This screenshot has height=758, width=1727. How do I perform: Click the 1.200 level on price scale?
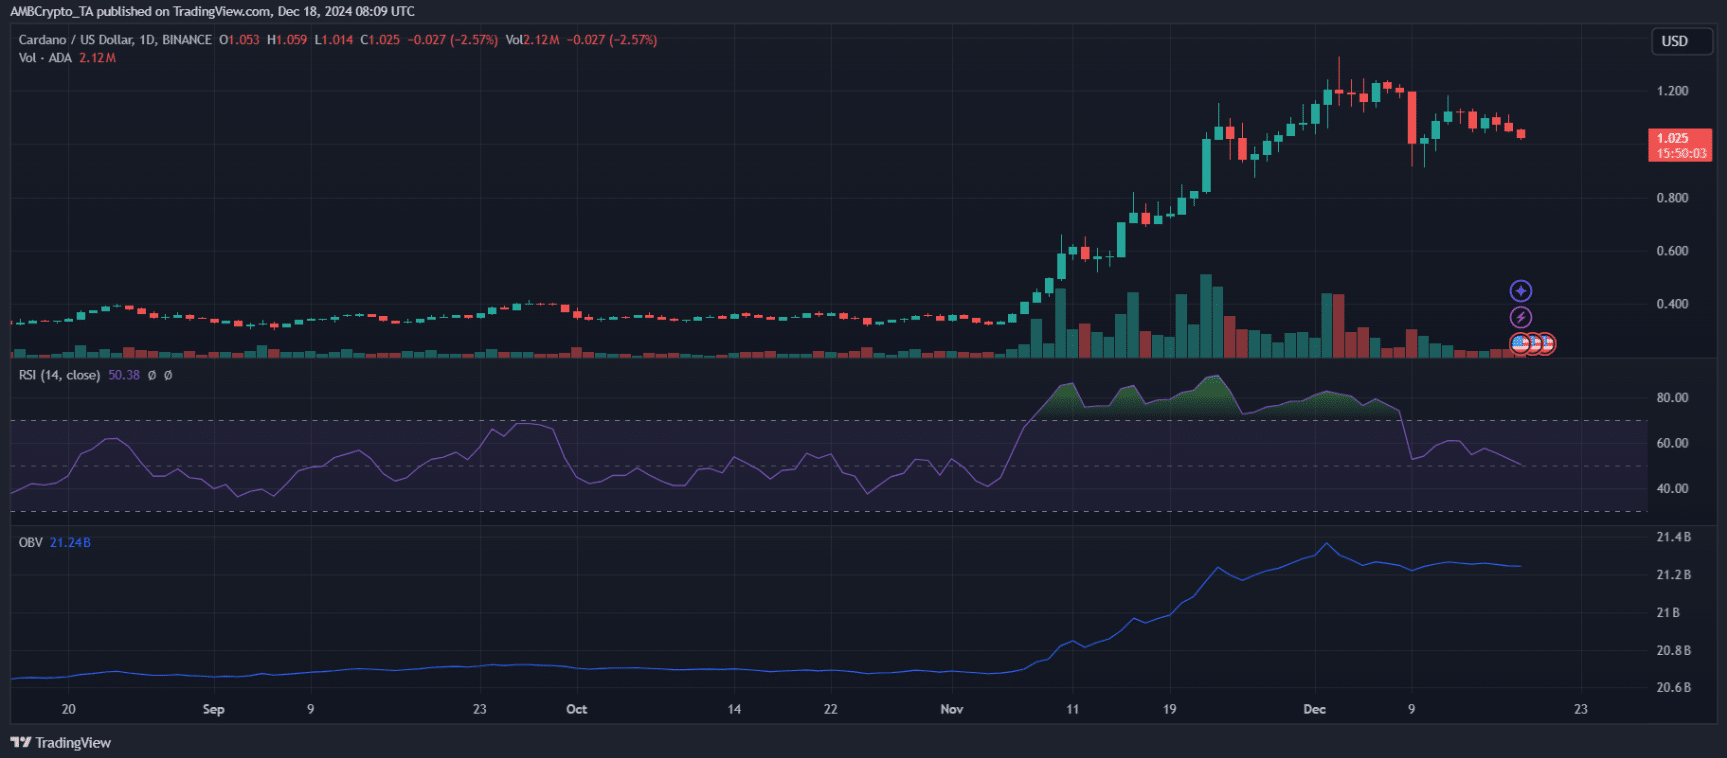click(1672, 91)
